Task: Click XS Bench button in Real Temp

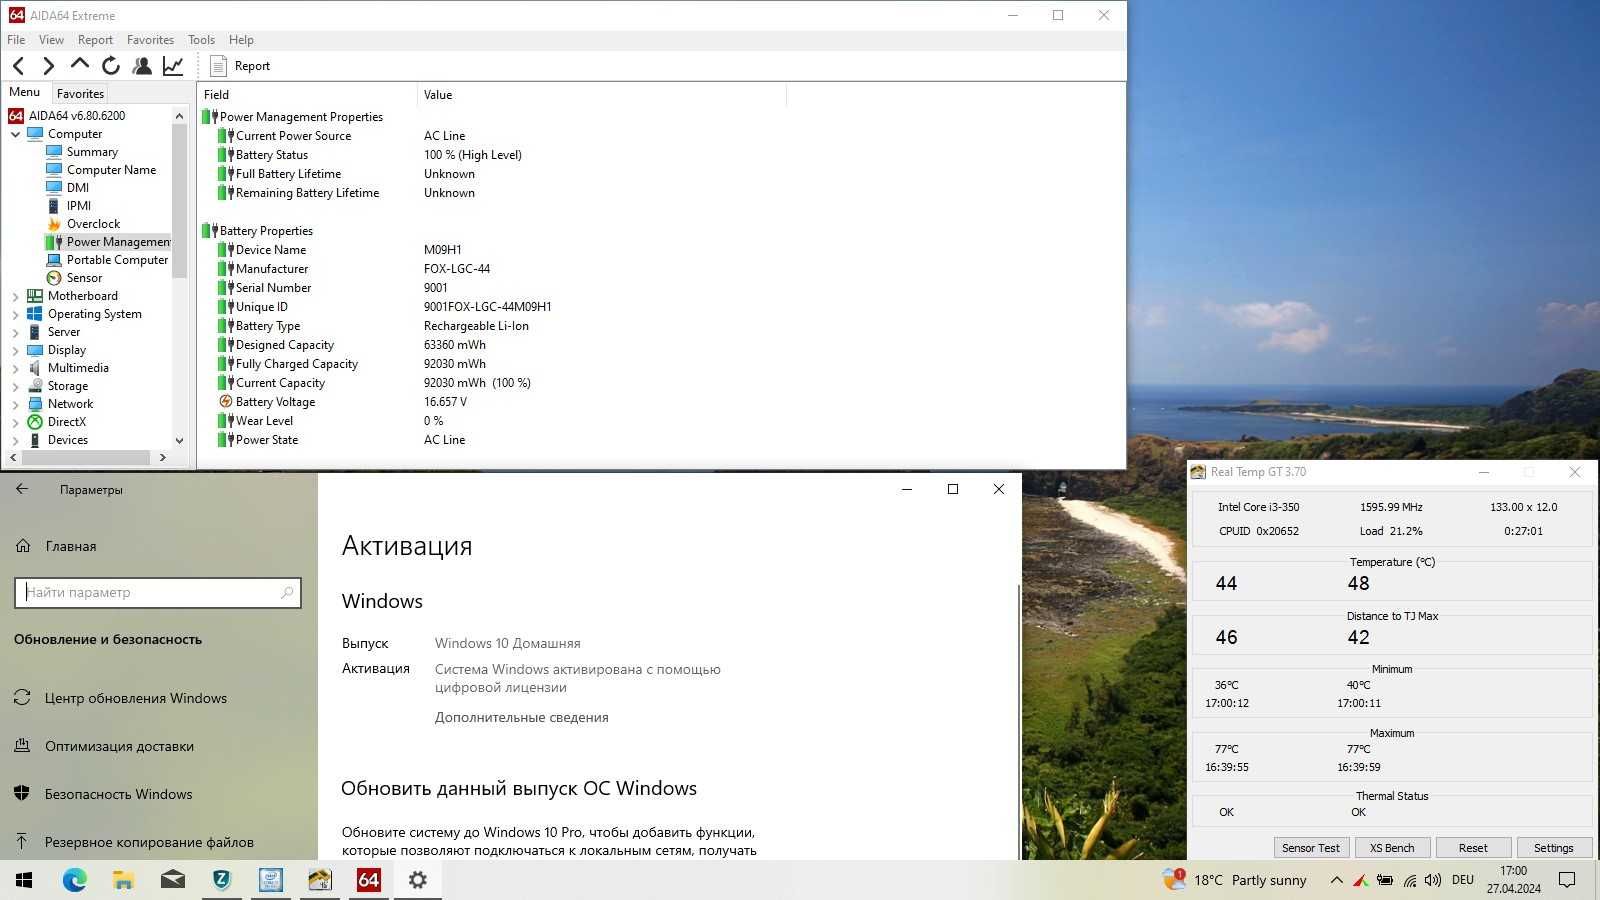Action: [1392, 847]
